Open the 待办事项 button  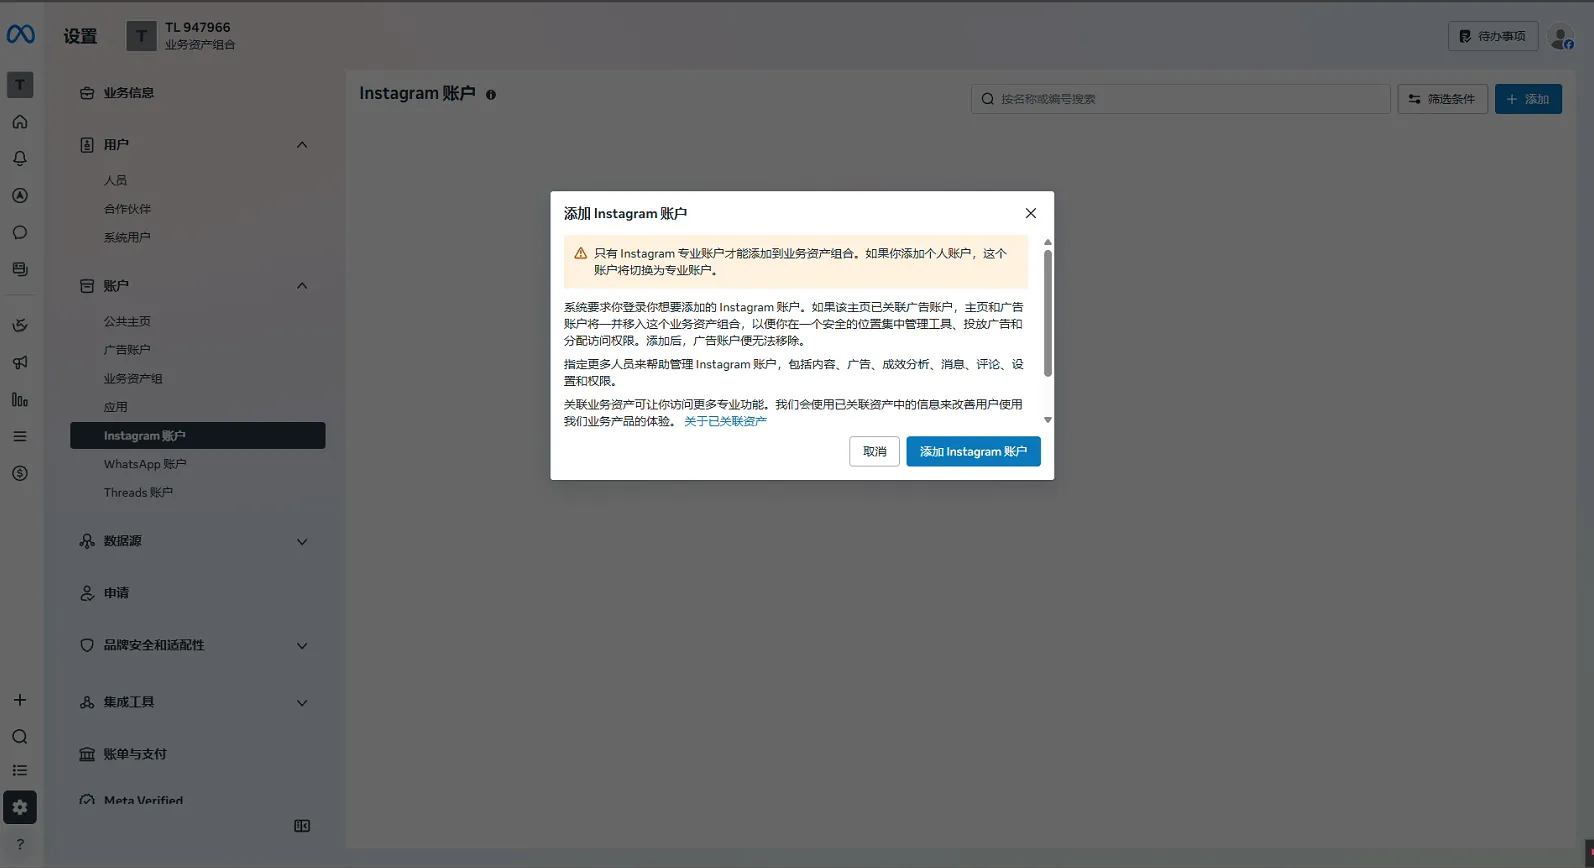1493,36
